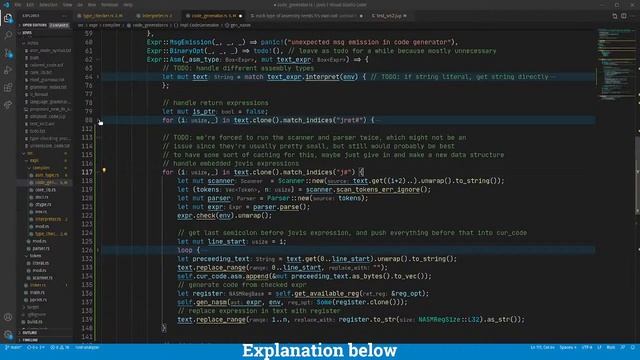Open the Search view in the activity bar

pyautogui.click(x=8, y=36)
